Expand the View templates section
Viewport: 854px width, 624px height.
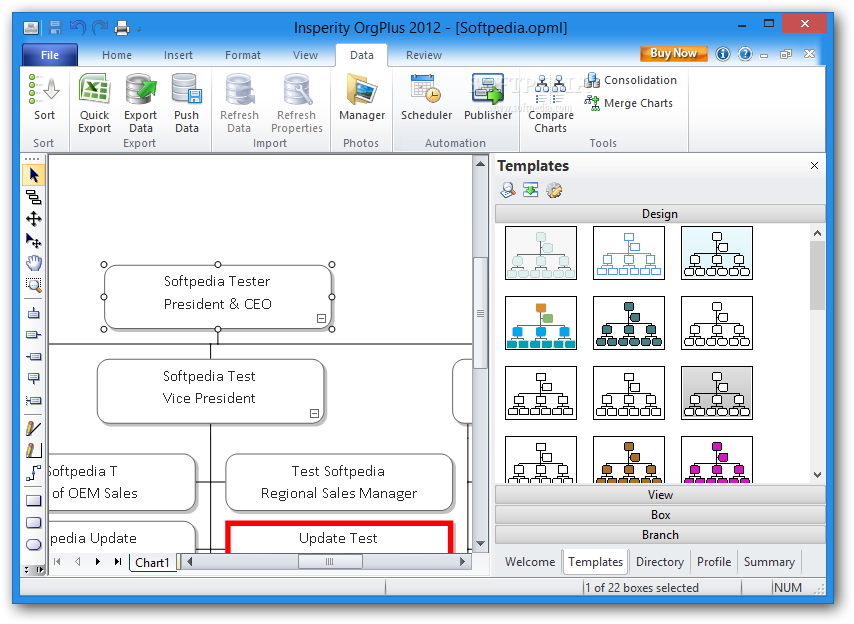[660, 495]
